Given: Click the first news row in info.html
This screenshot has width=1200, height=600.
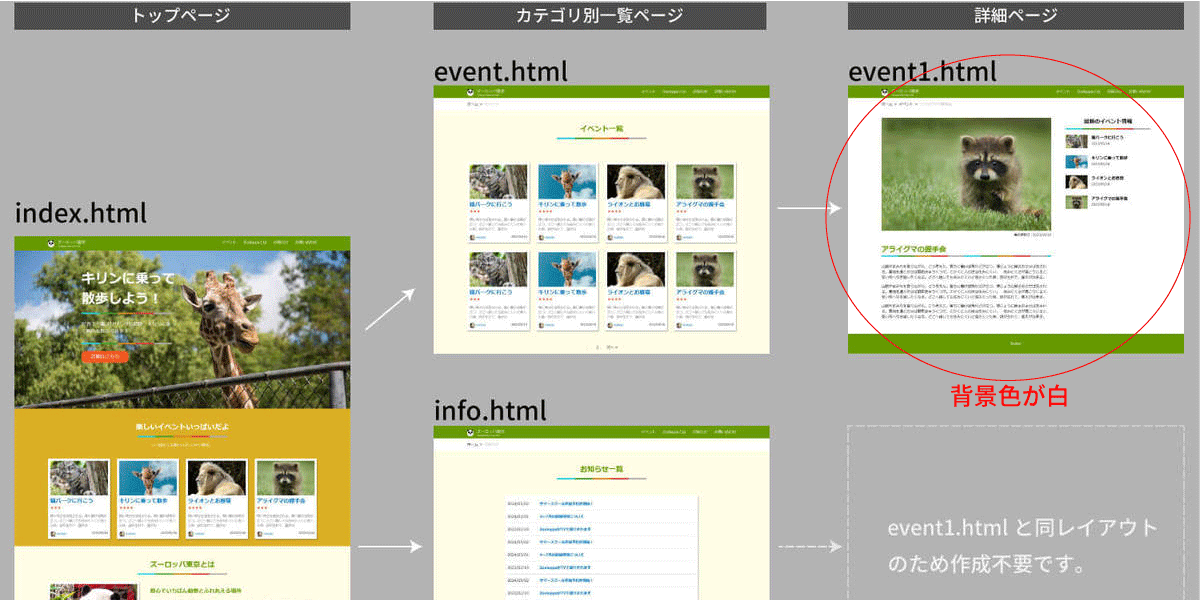Looking at the screenshot, I should tap(602, 503).
